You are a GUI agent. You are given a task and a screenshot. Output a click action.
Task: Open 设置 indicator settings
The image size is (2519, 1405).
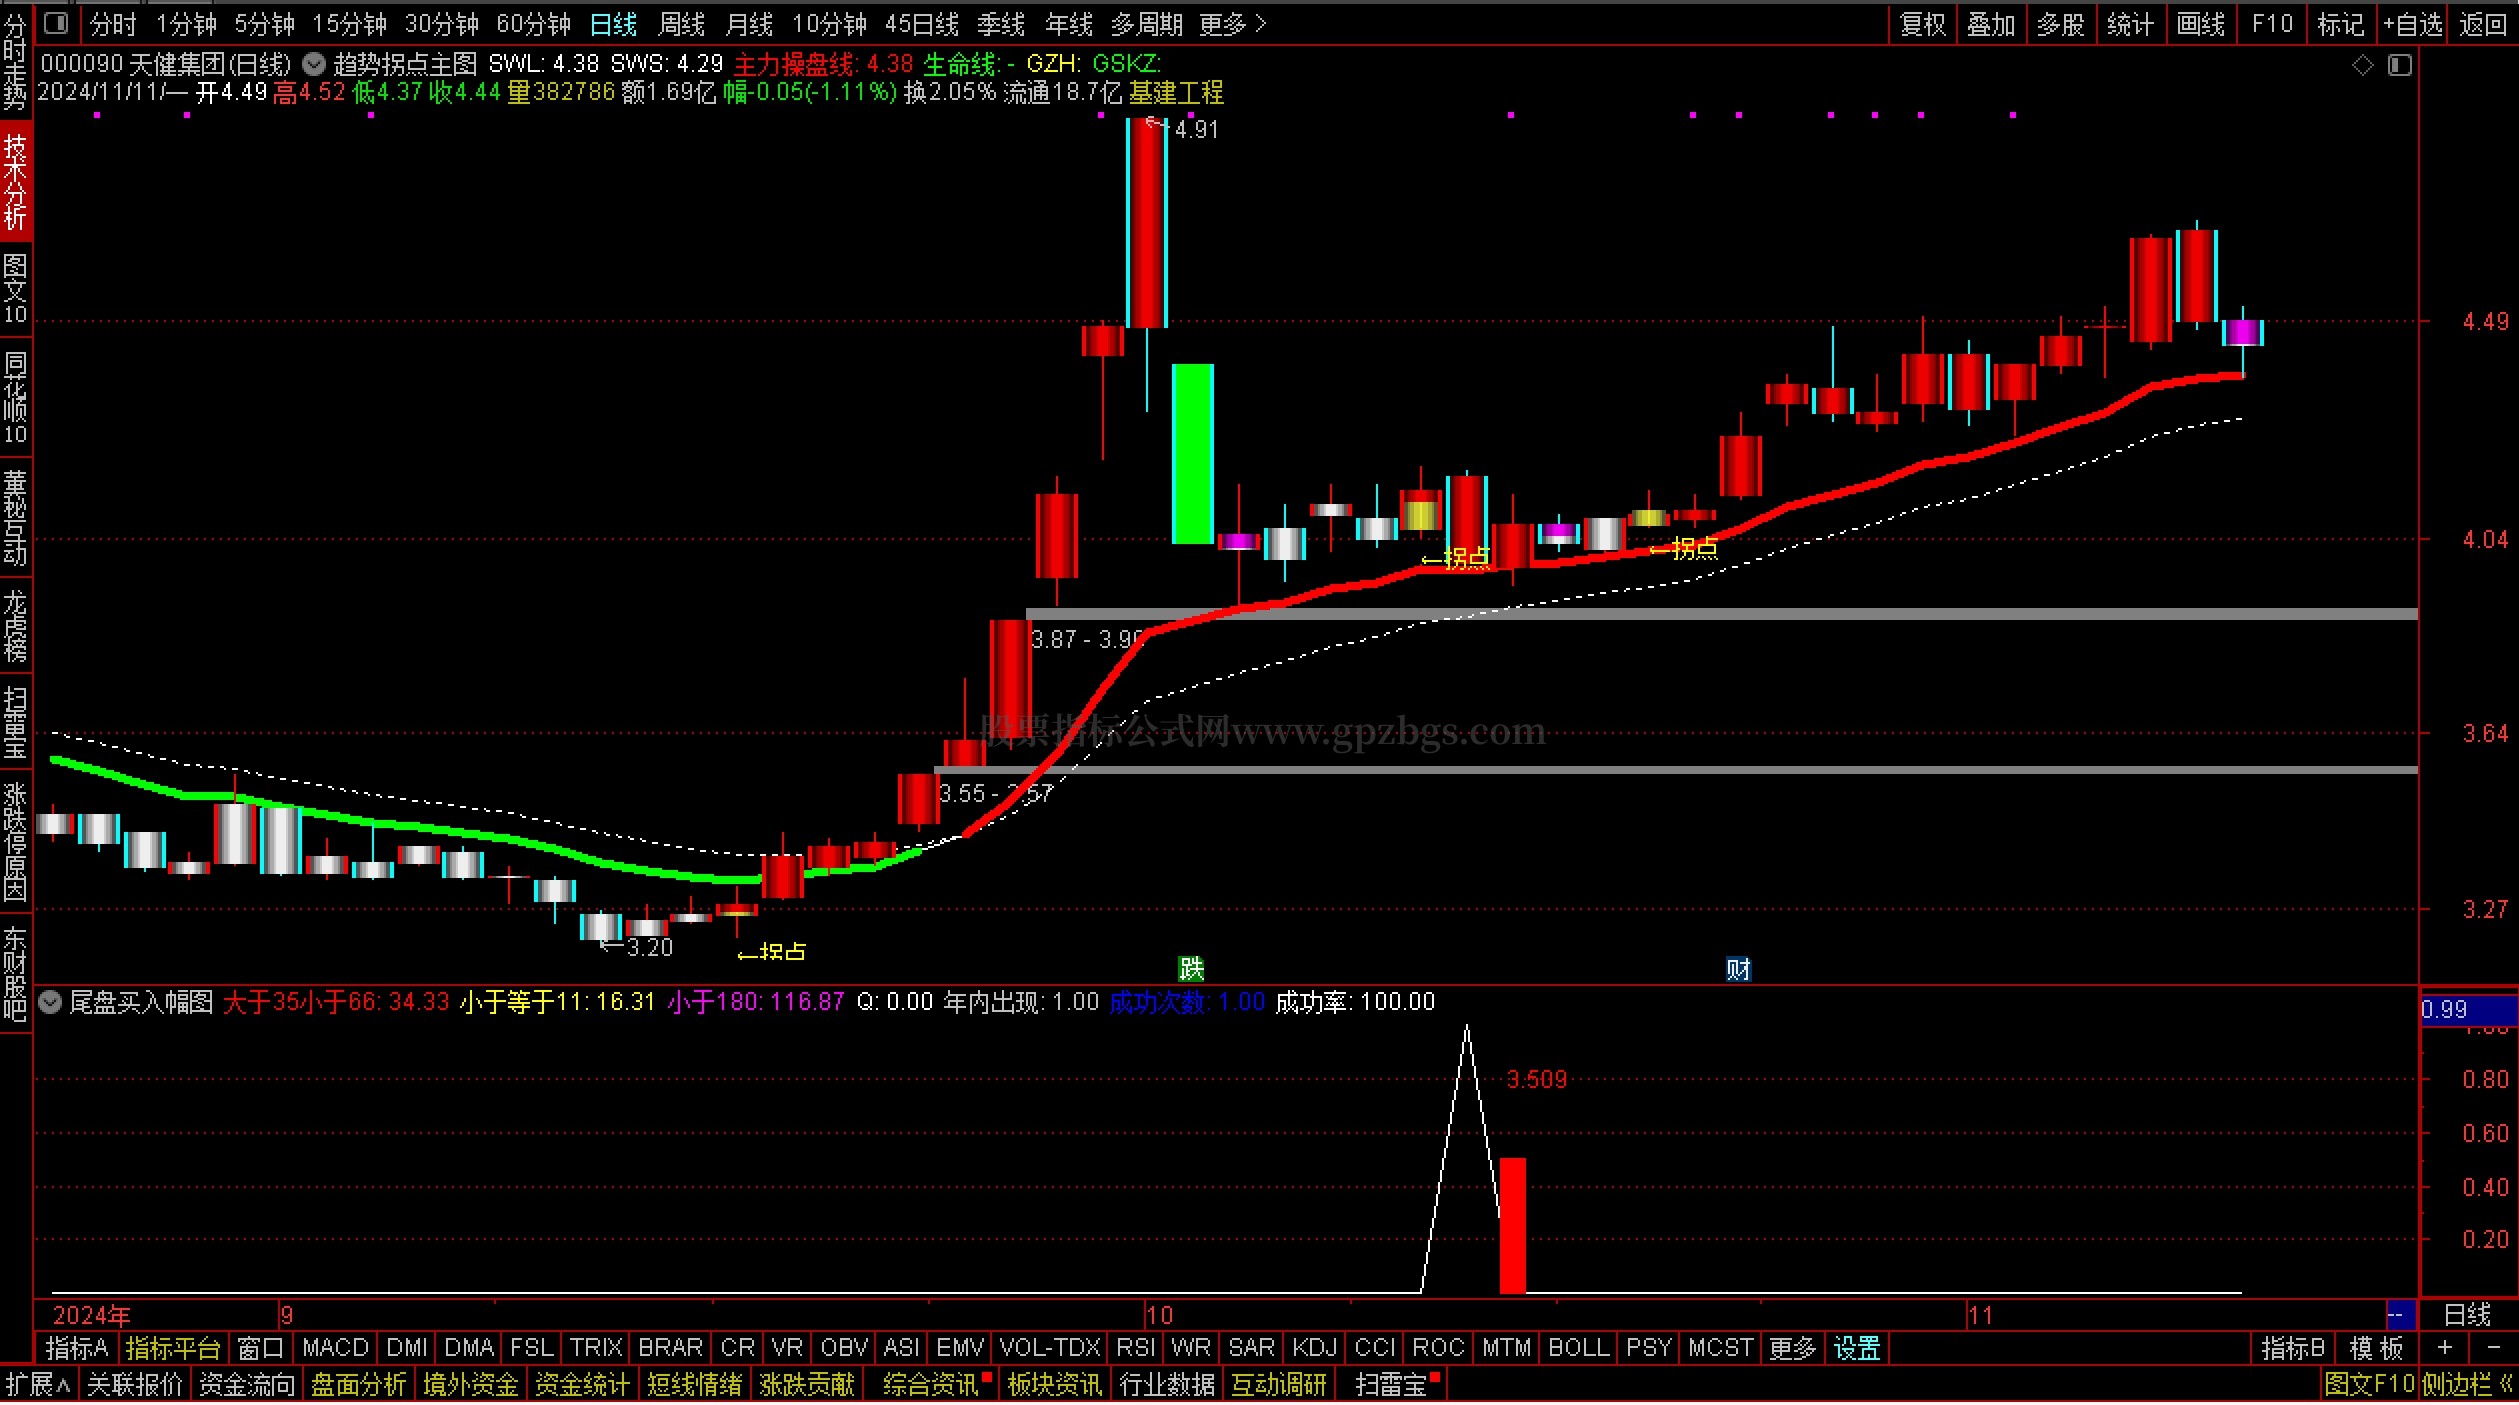pos(1857,1348)
